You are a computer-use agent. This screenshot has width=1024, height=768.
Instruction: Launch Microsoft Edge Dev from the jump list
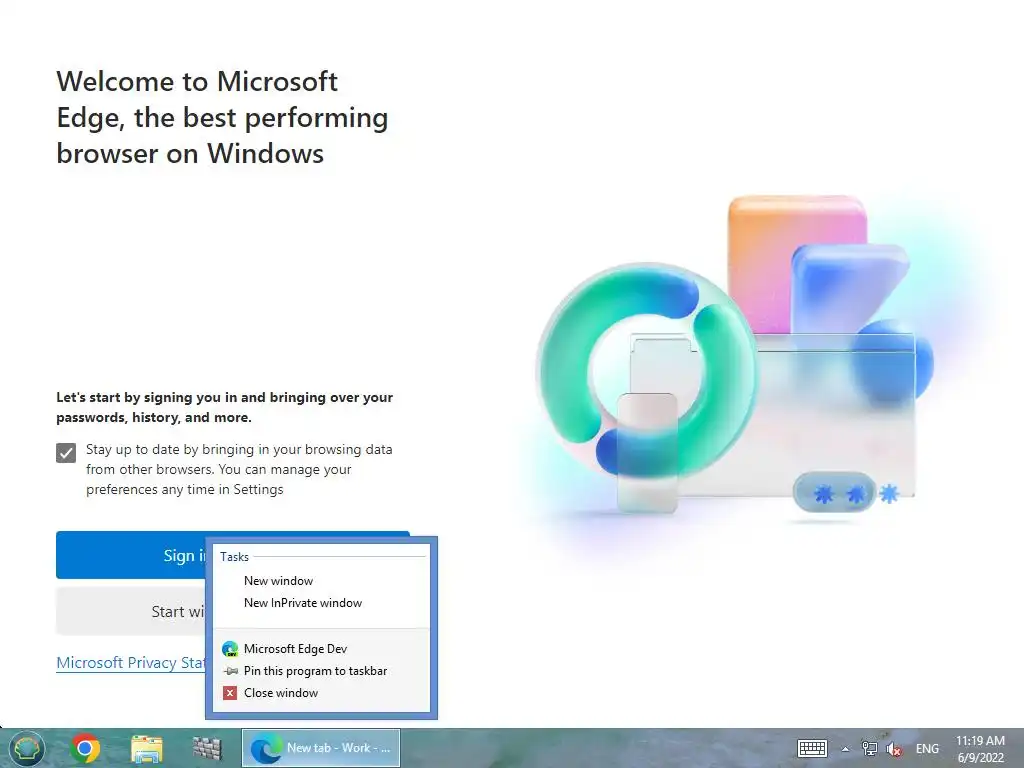[x=321, y=648]
